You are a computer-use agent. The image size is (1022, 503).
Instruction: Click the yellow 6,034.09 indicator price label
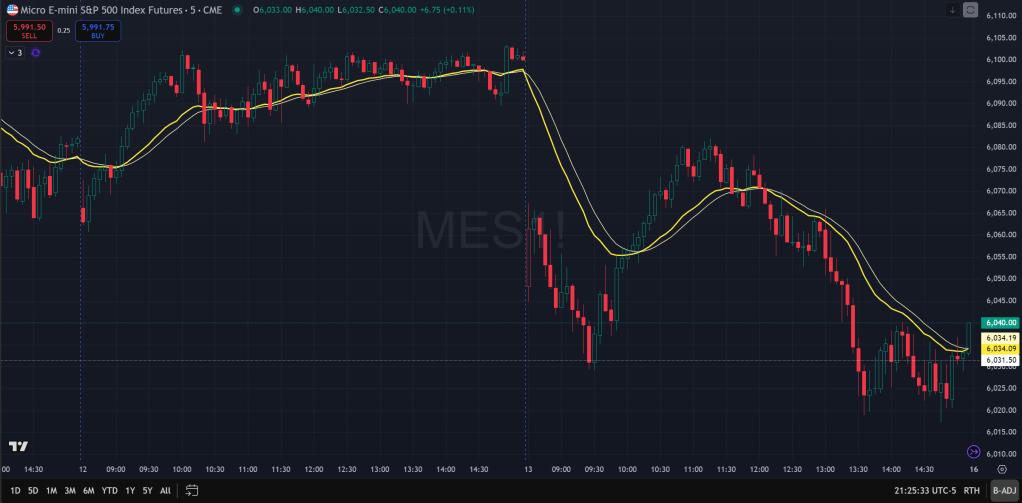[1000, 349]
